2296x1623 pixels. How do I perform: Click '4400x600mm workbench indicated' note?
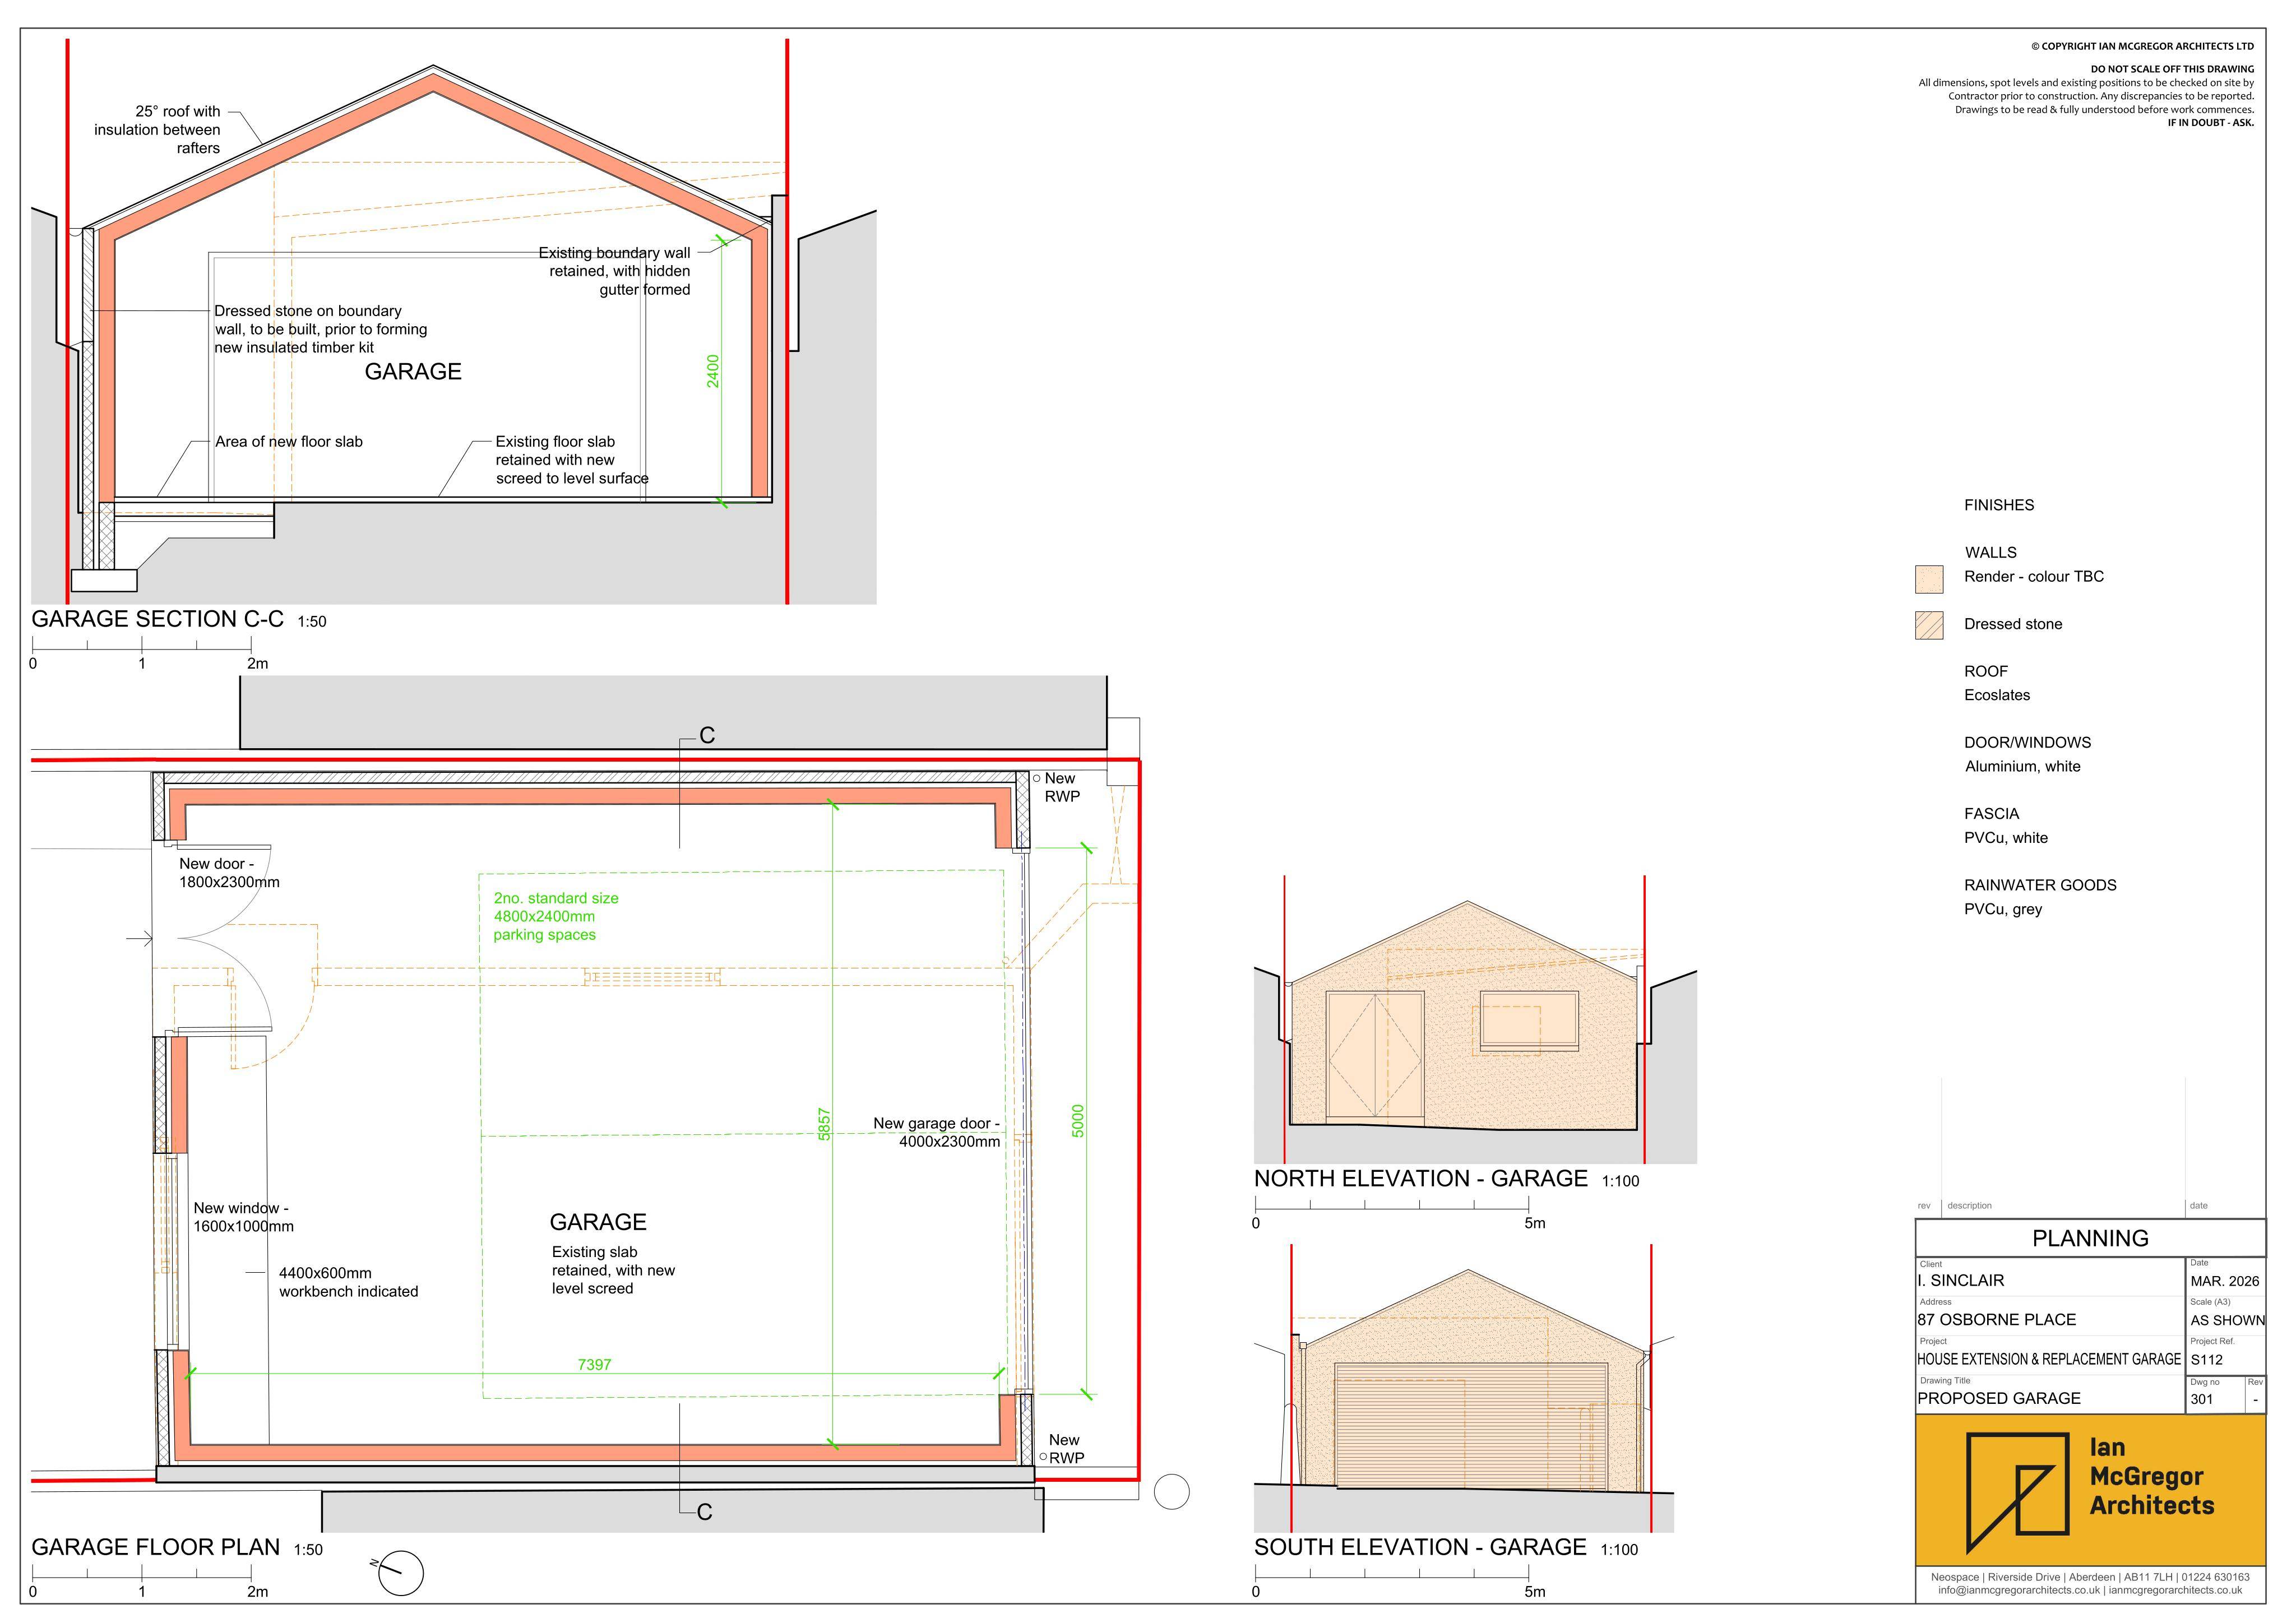pyautogui.click(x=348, y=1282)
